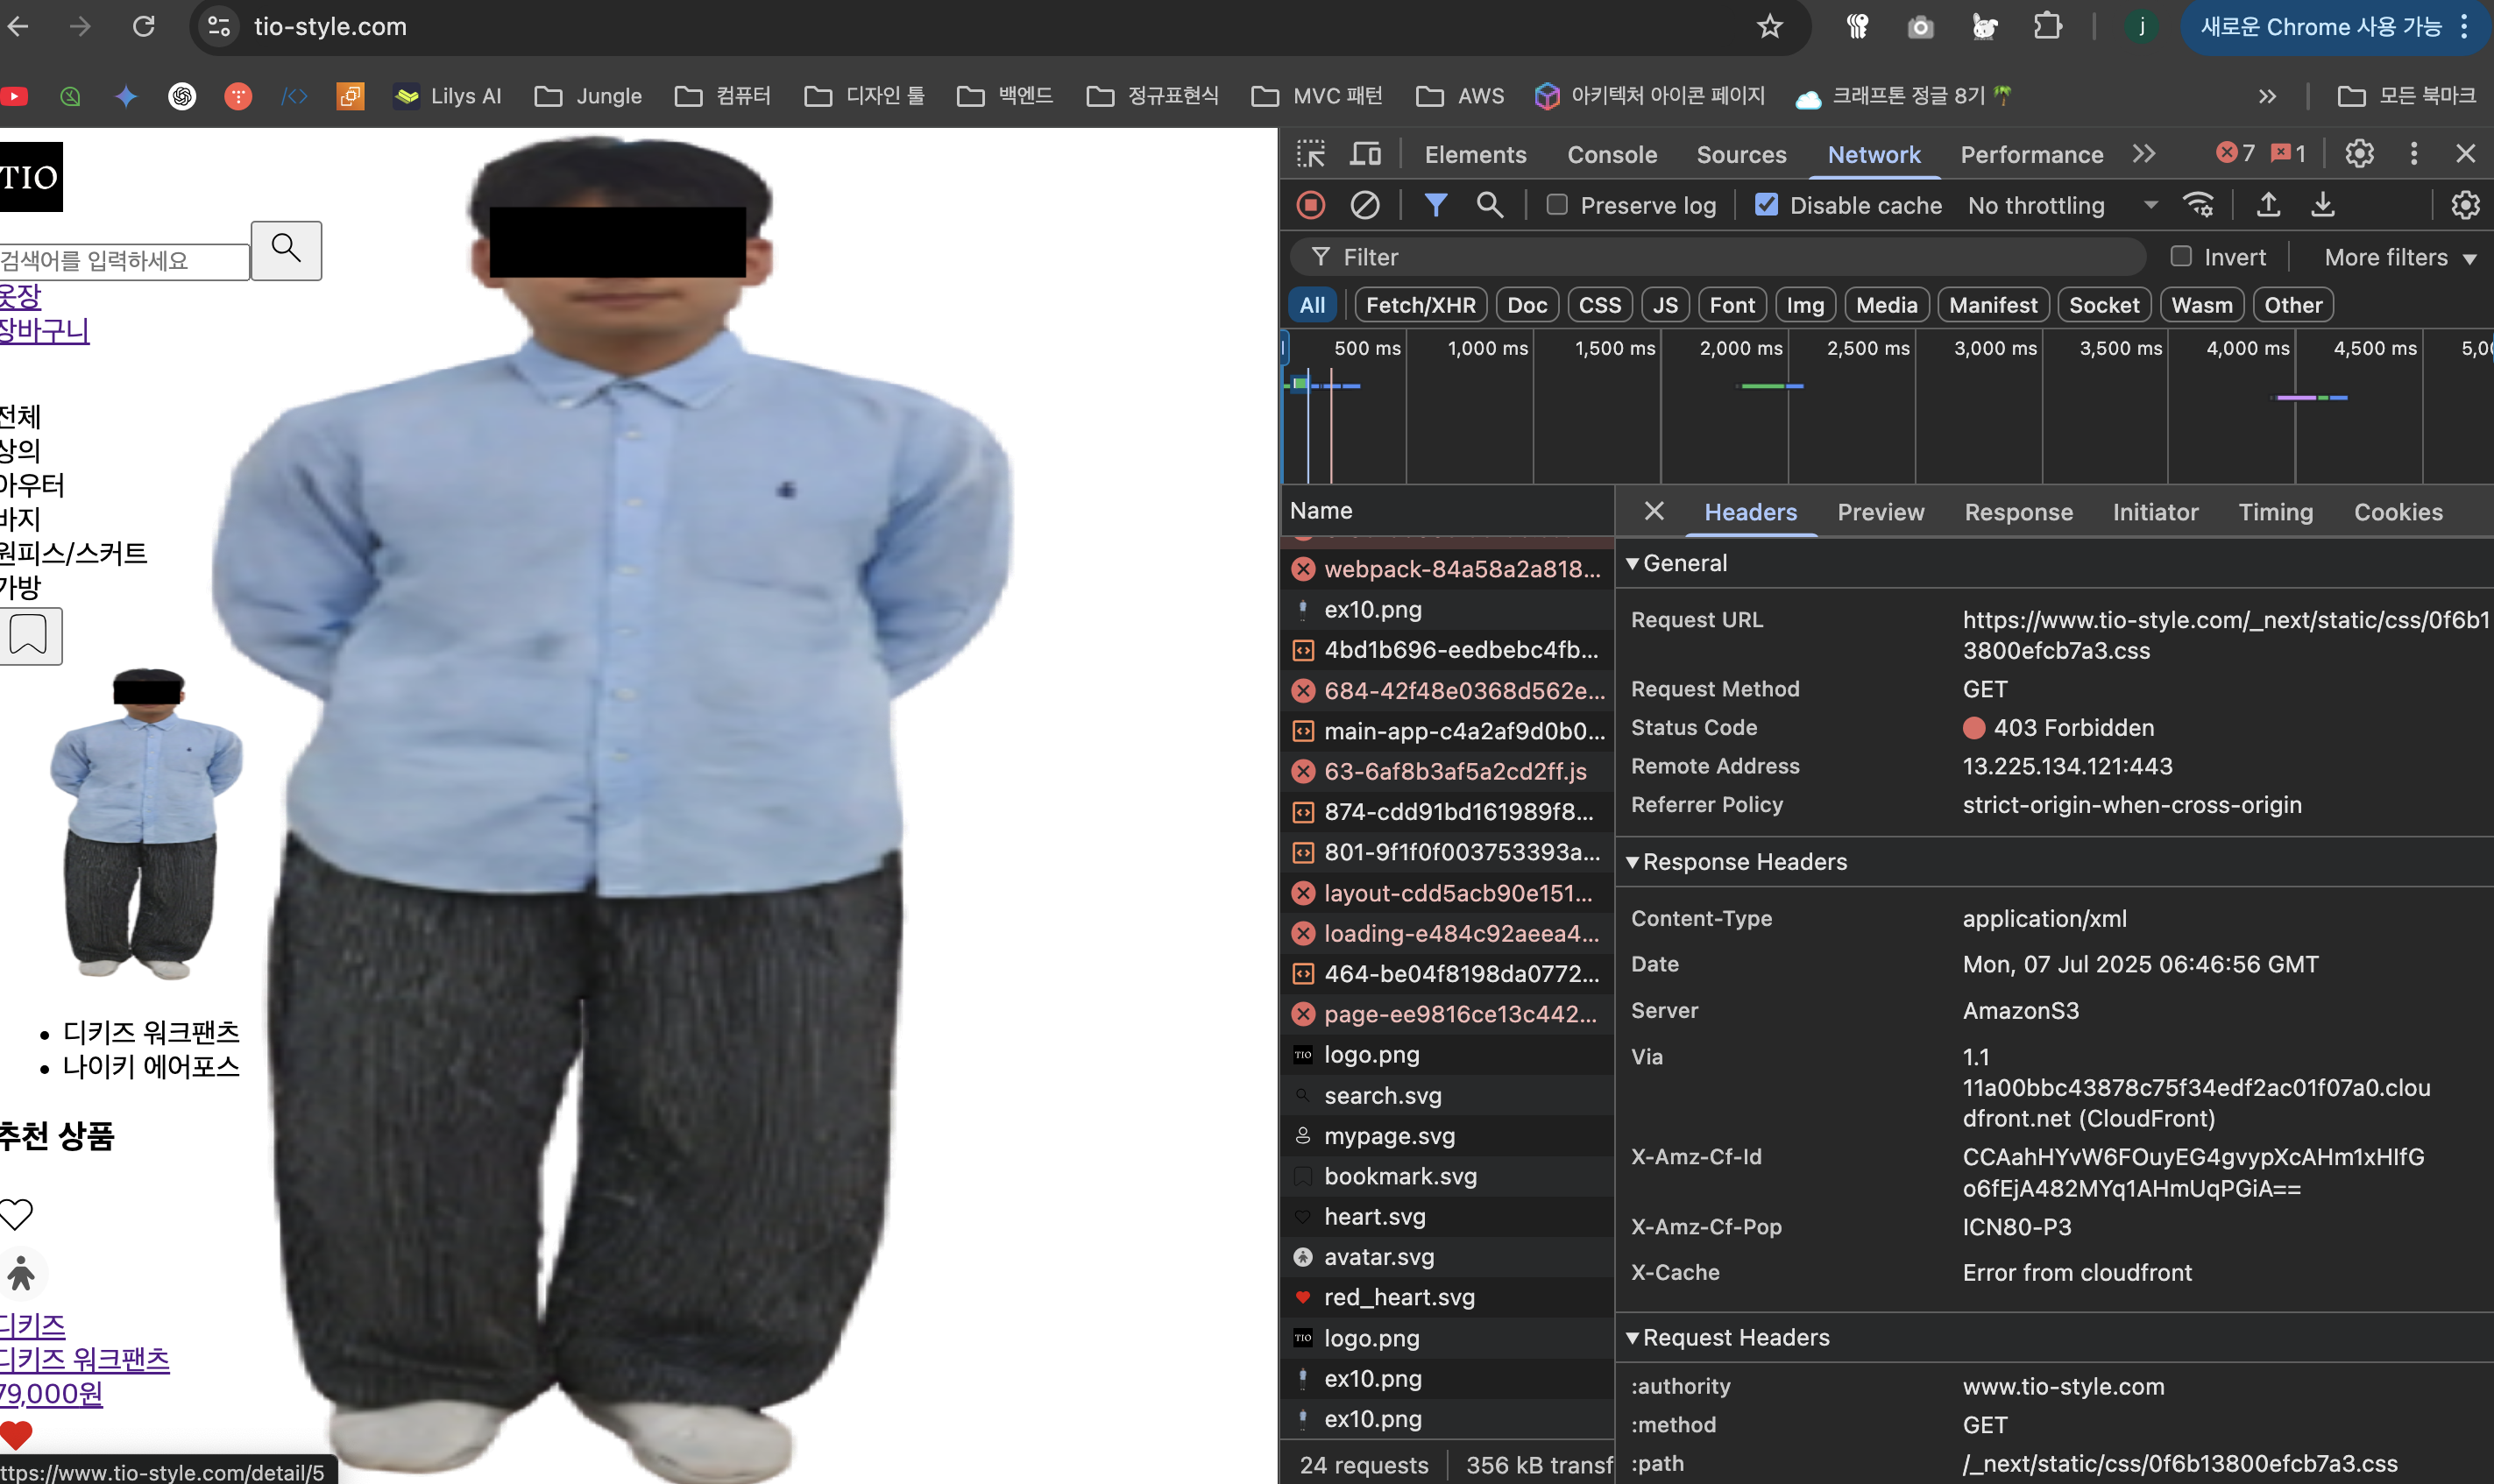Open the inspect element picker tool

pos(1311,154)
